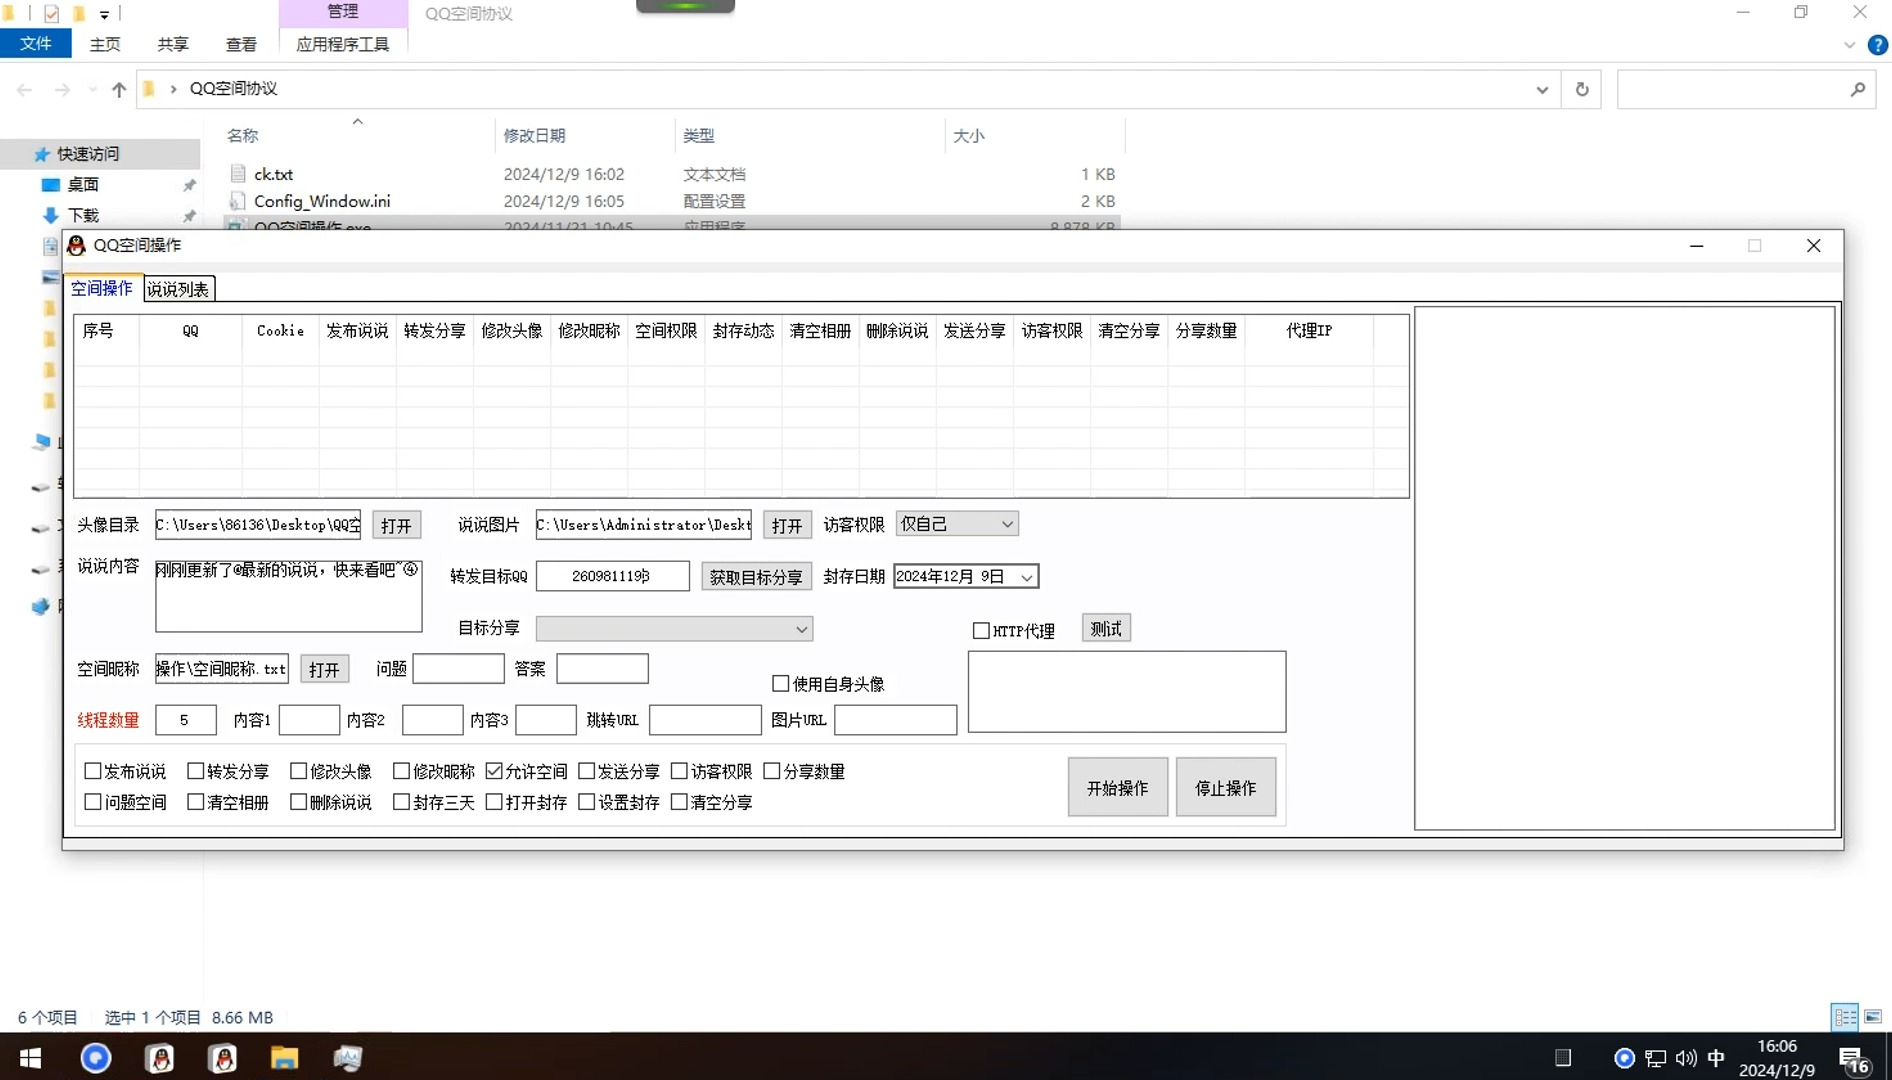Screen dimensions: 1892x1080
Task: Enable 发布说说 checkbox
Action: point(93,771)
